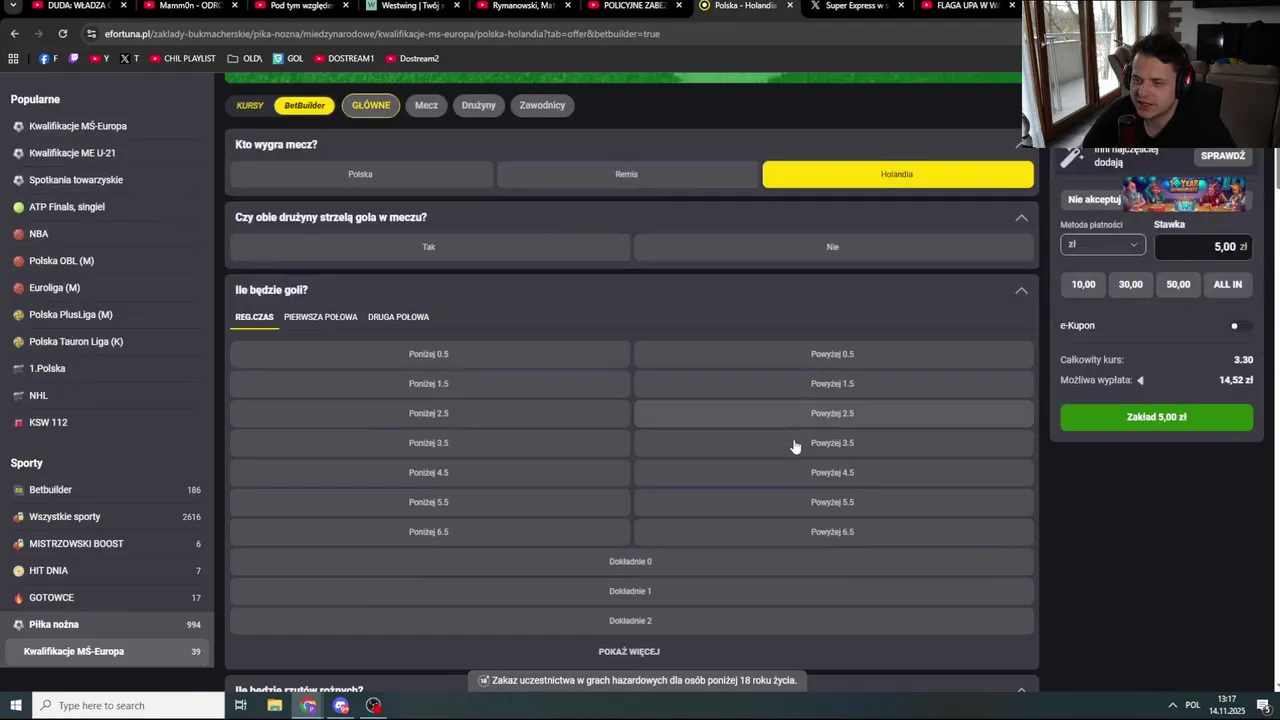Click the Polska PlusLiga volleyball icon
The width and height of the screenshot is (1280, 720).
[18, 315]
